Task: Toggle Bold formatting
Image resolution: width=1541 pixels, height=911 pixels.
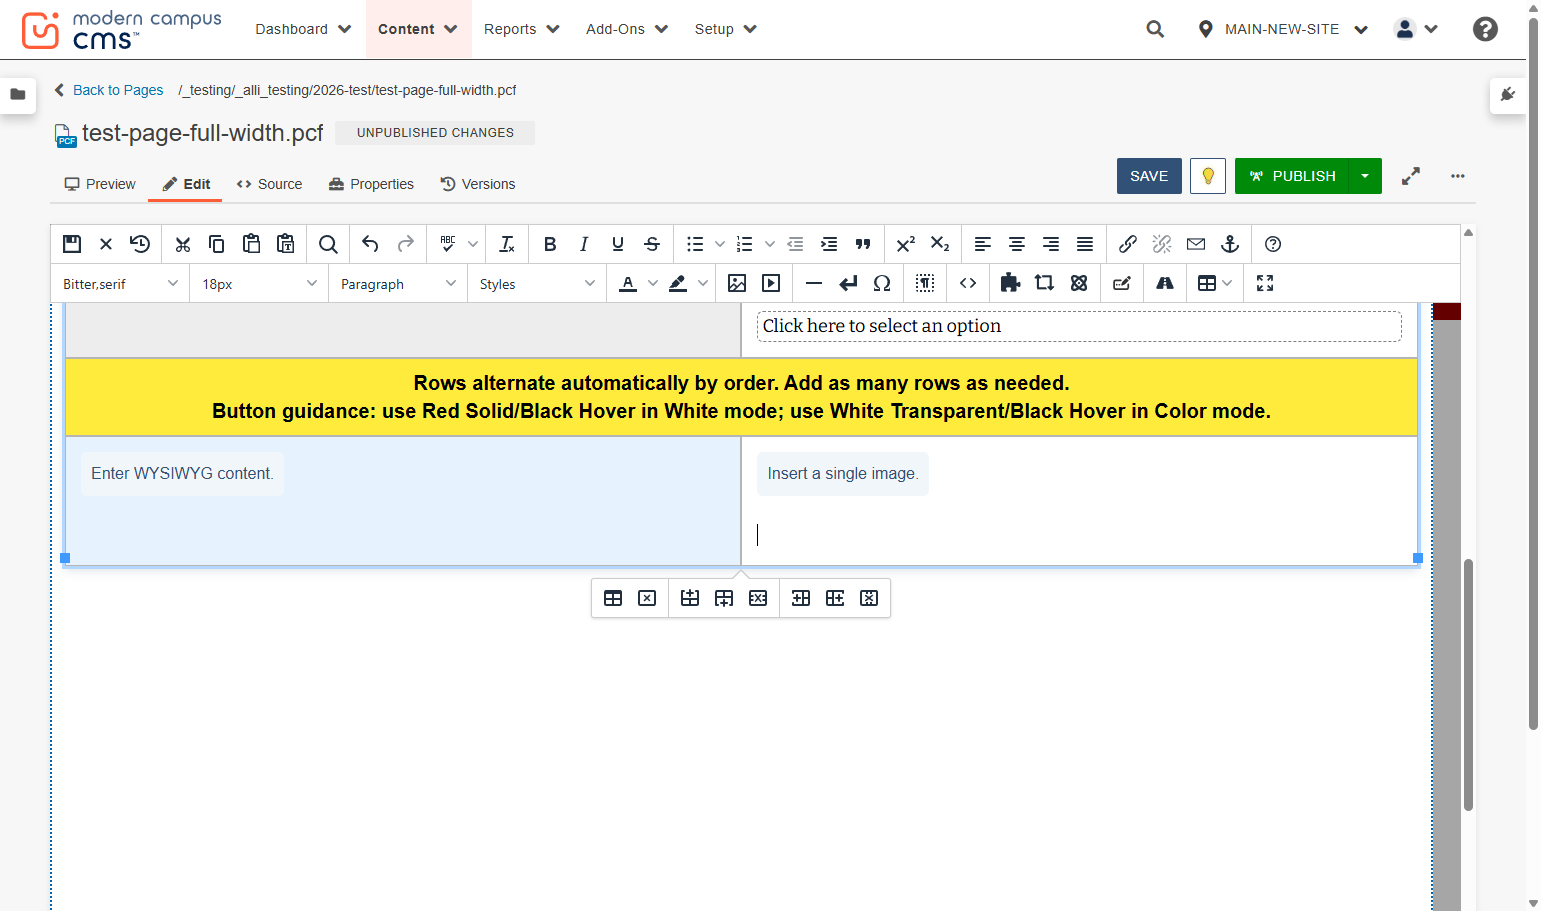Action: 550,244
